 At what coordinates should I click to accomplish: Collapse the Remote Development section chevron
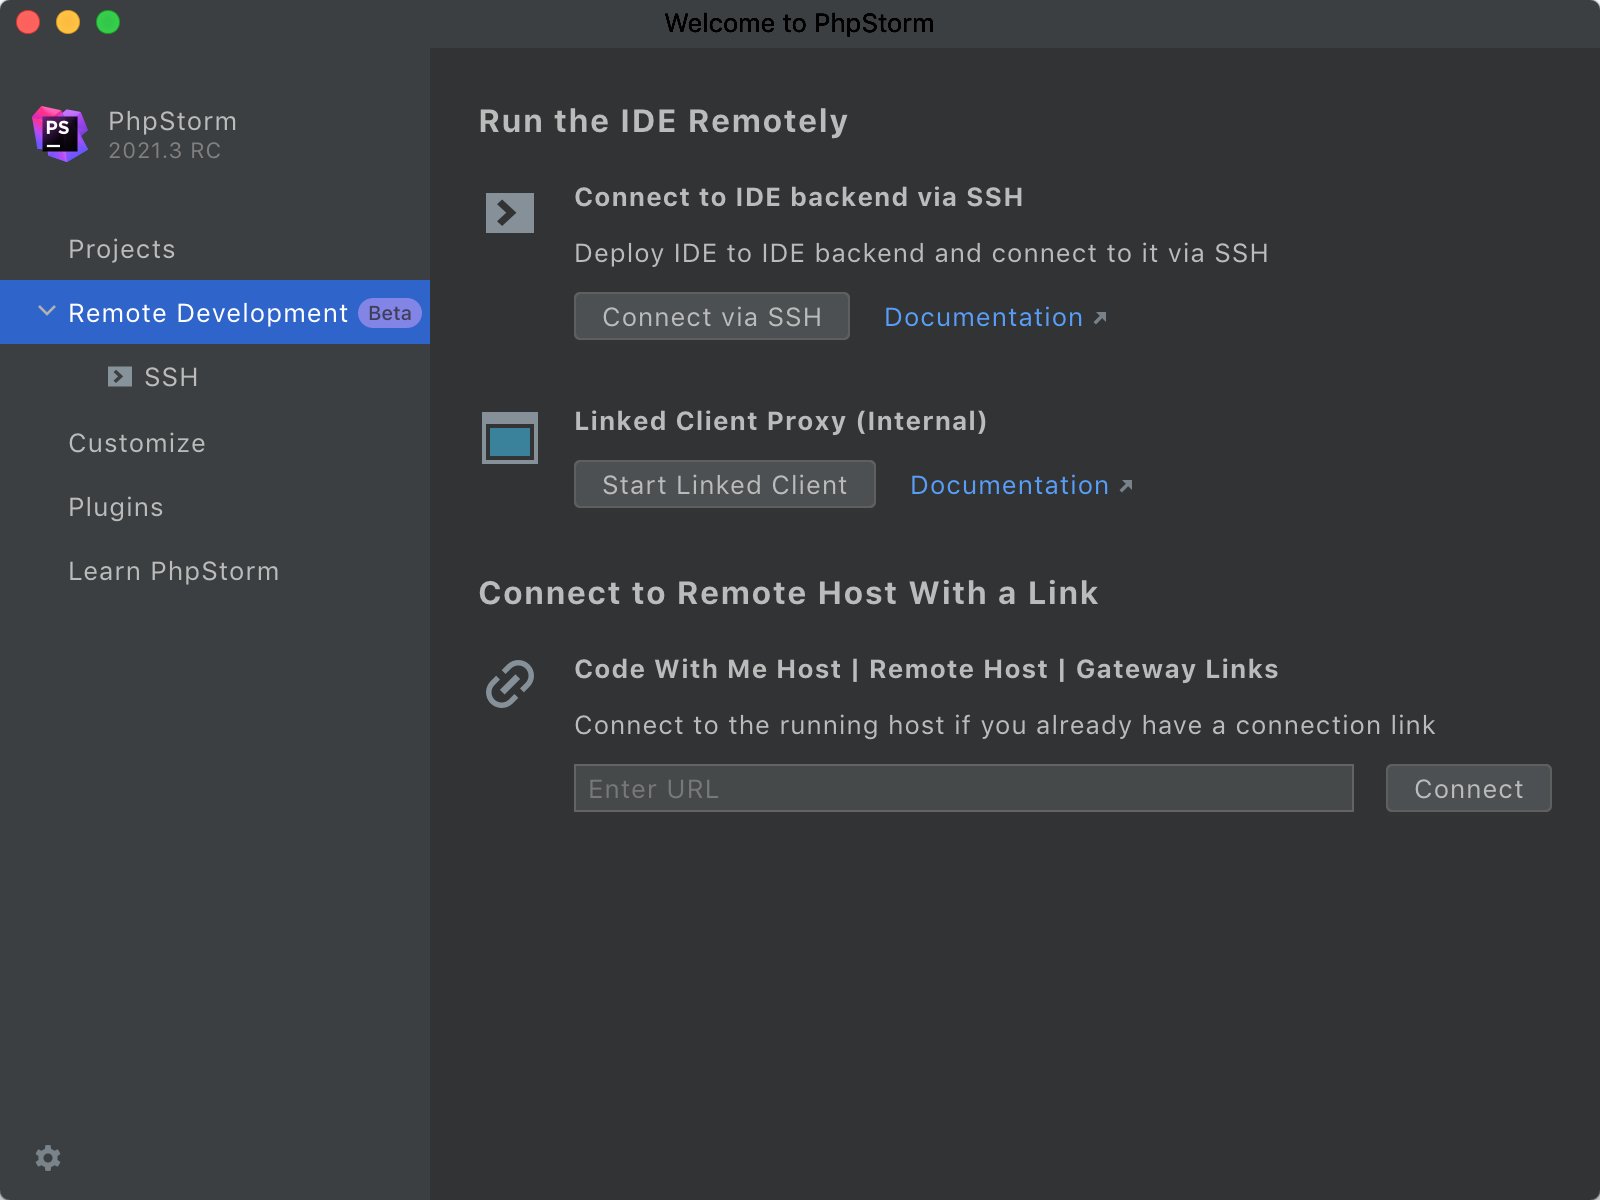click(46, 312)
